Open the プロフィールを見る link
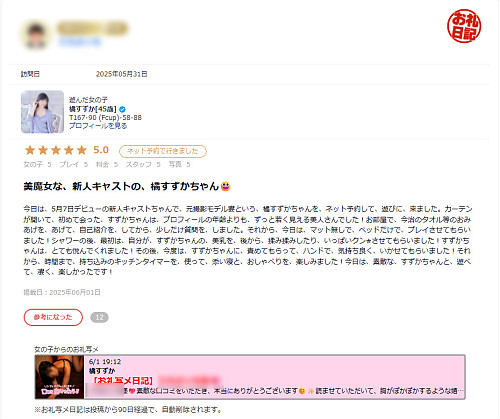 pos(98,126)
